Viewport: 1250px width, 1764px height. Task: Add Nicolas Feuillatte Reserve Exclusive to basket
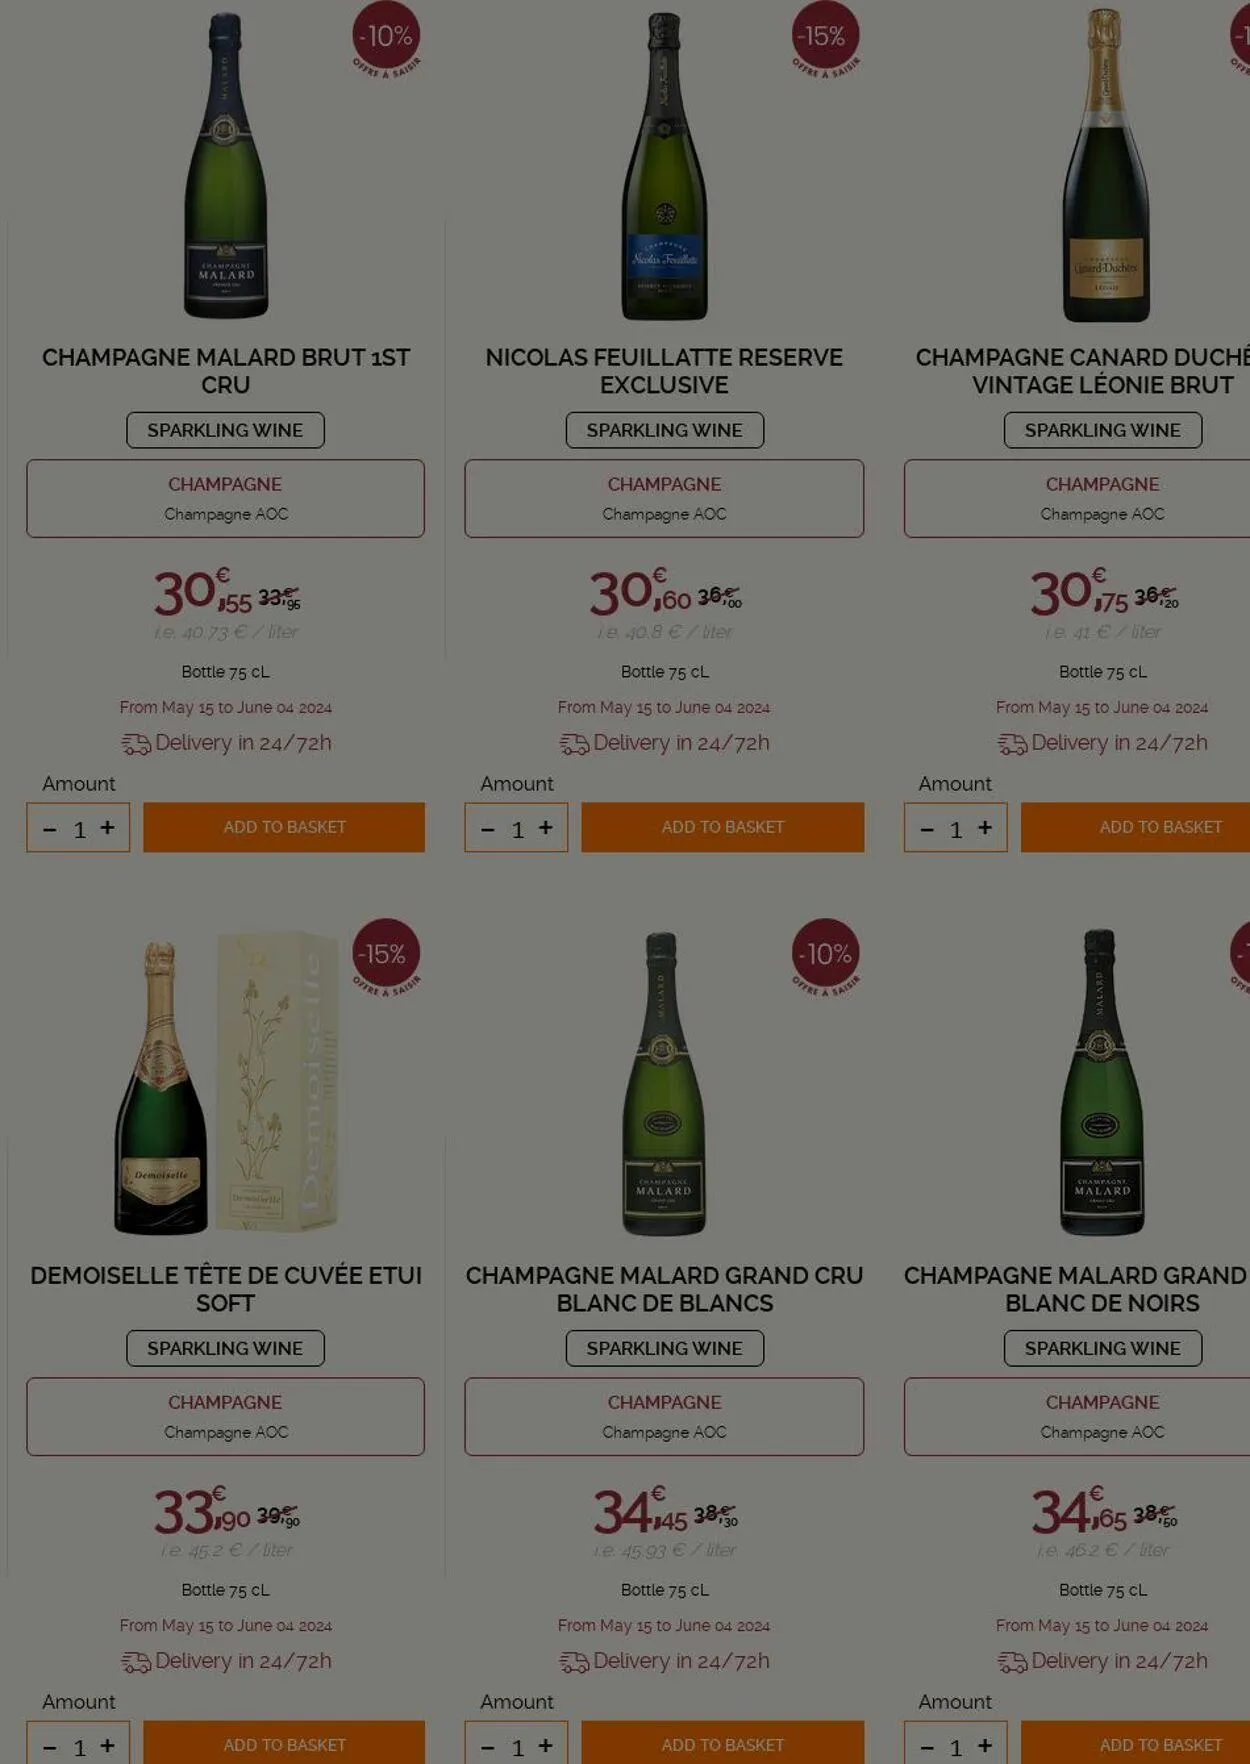[722, 827]
